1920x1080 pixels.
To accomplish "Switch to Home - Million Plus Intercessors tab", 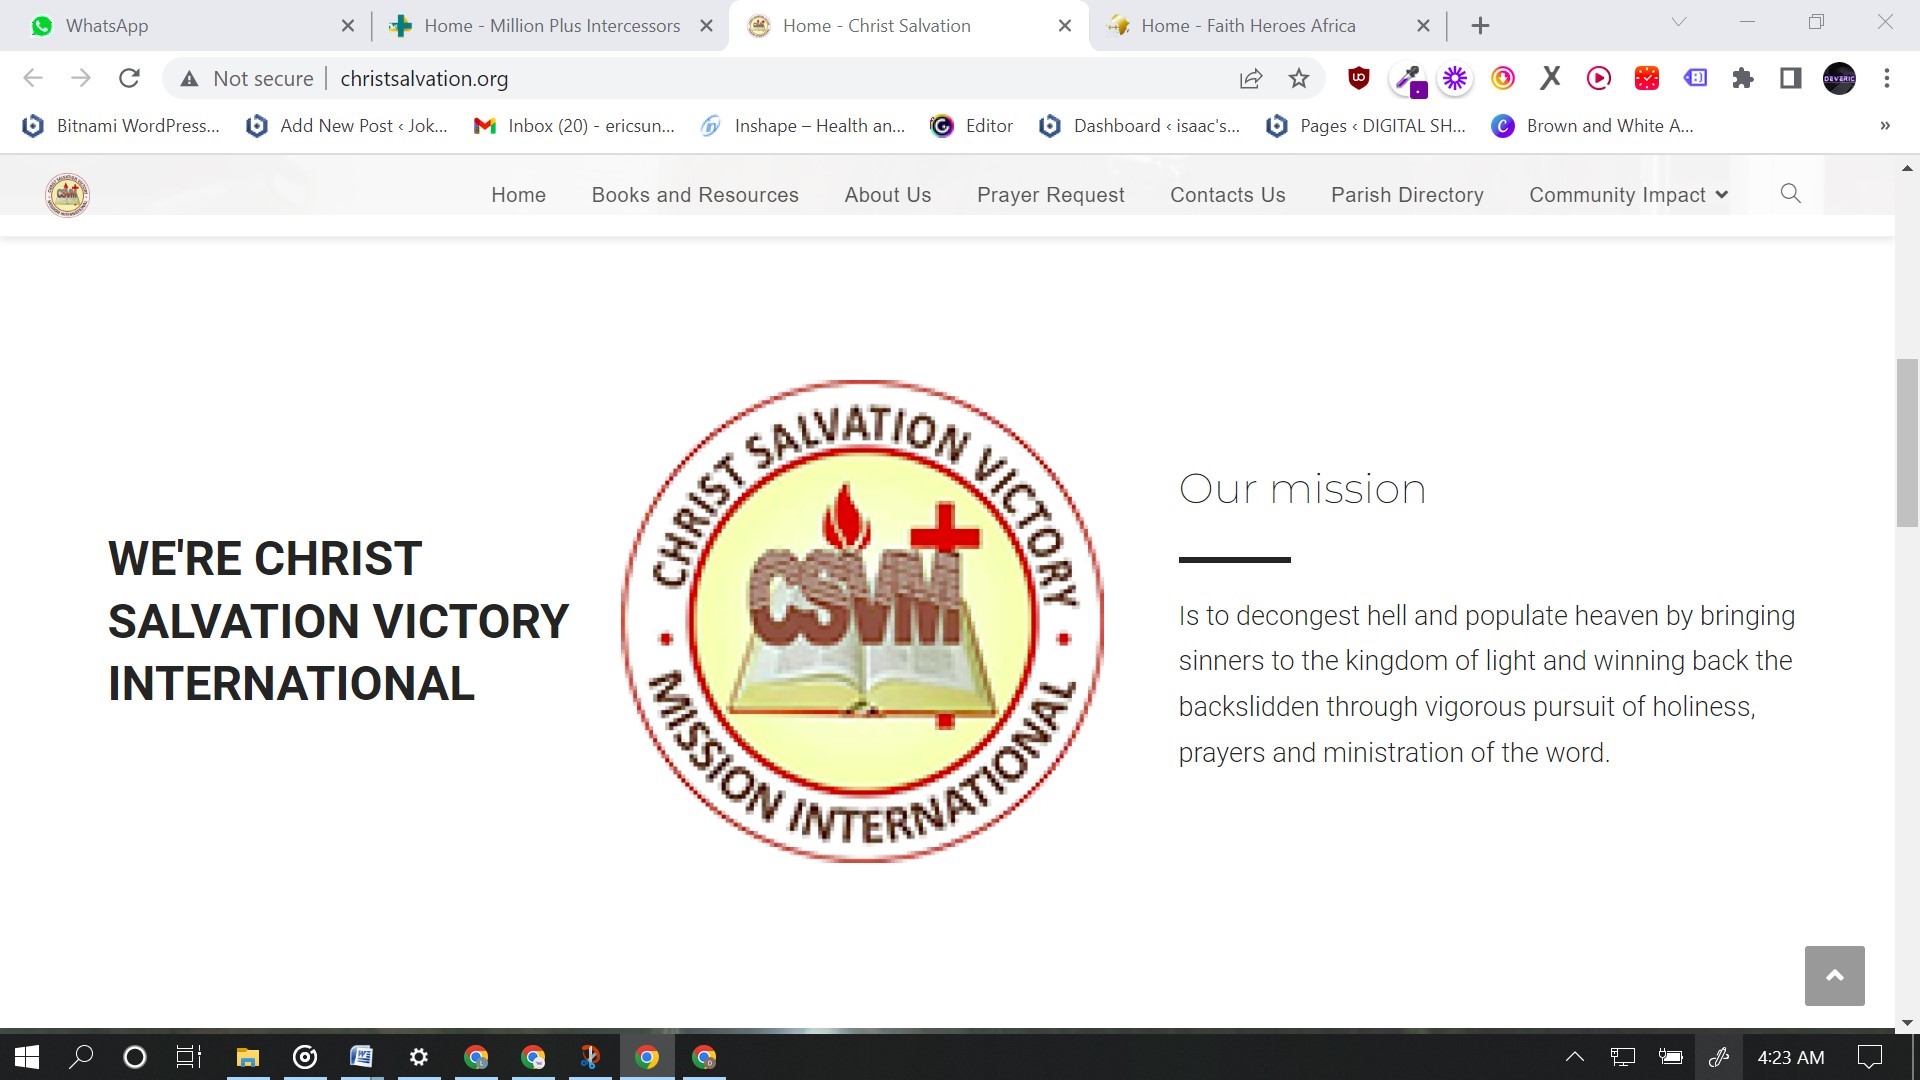I will (x=551, y=26).
